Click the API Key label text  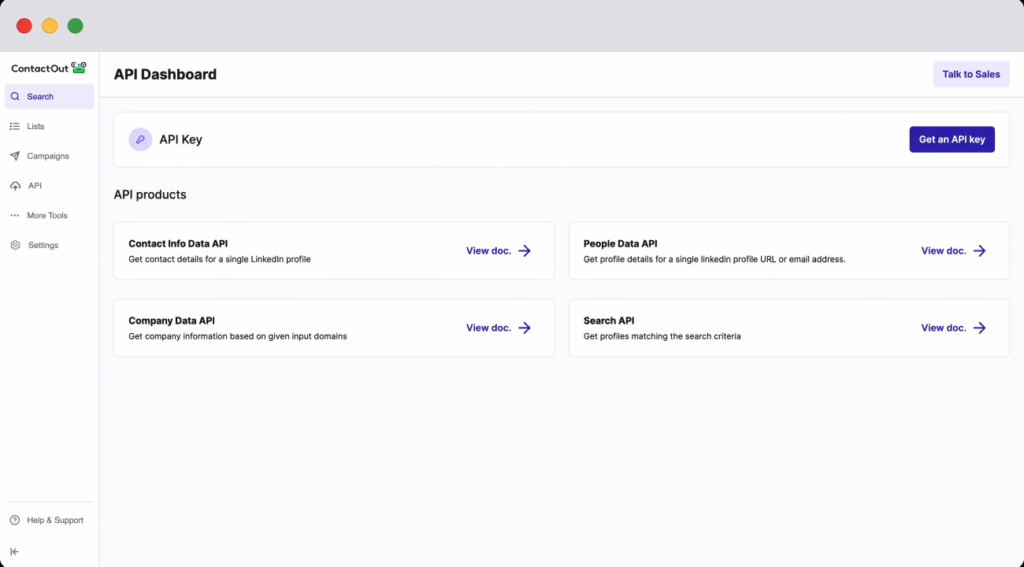pos(181,140)
